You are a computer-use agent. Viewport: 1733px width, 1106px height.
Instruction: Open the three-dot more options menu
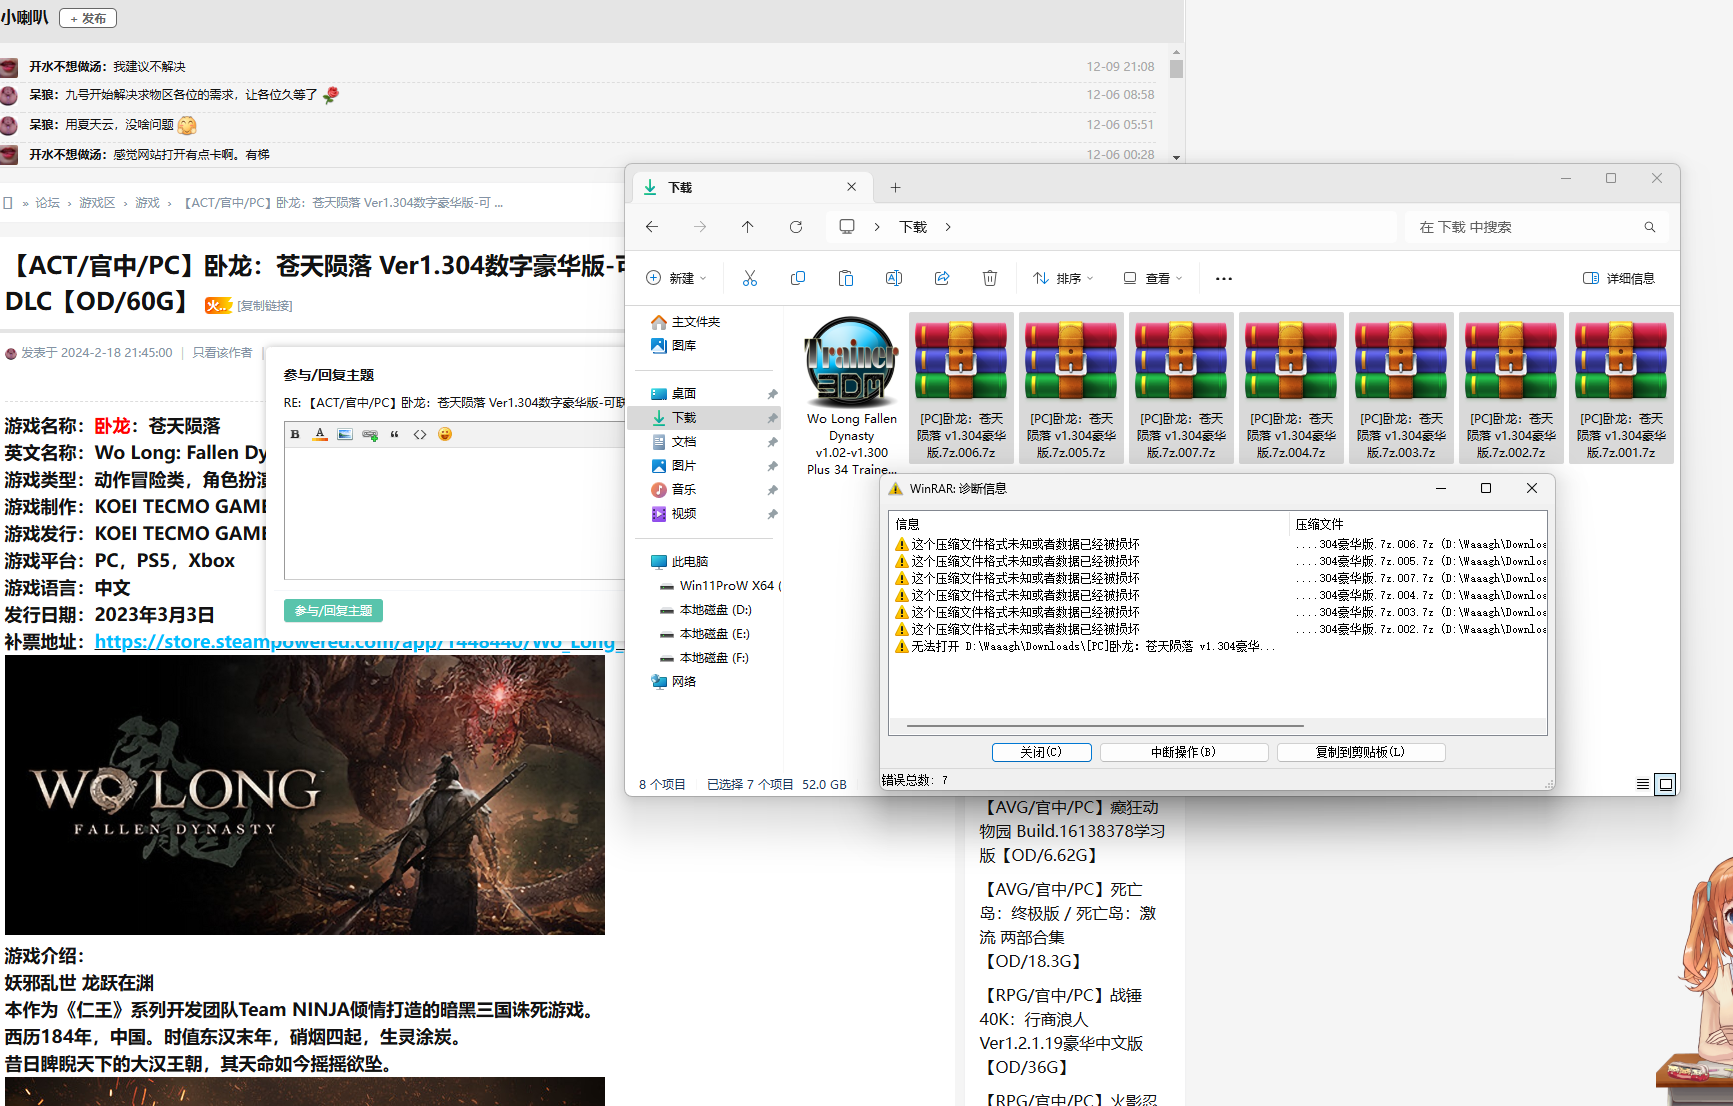click(1224, 279)
